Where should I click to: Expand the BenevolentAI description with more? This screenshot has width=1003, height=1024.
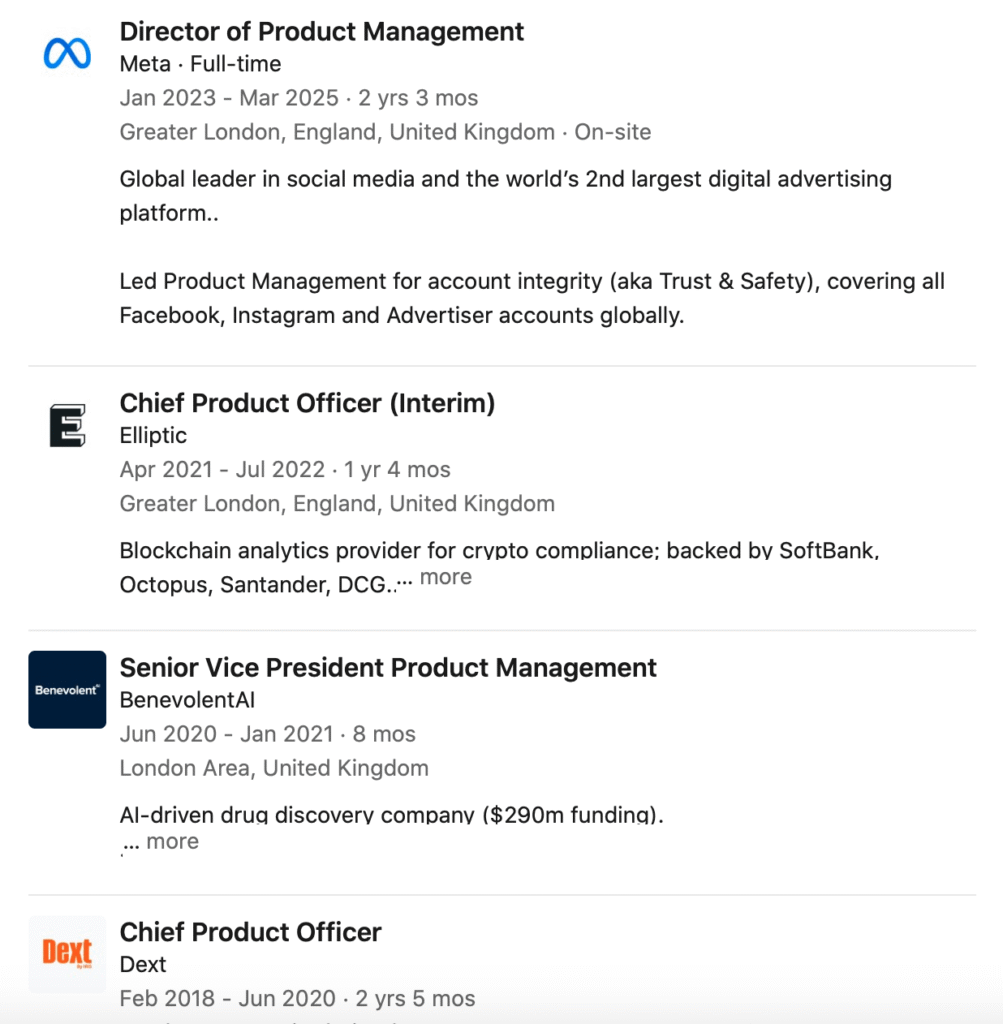click(x=172, y=842)
